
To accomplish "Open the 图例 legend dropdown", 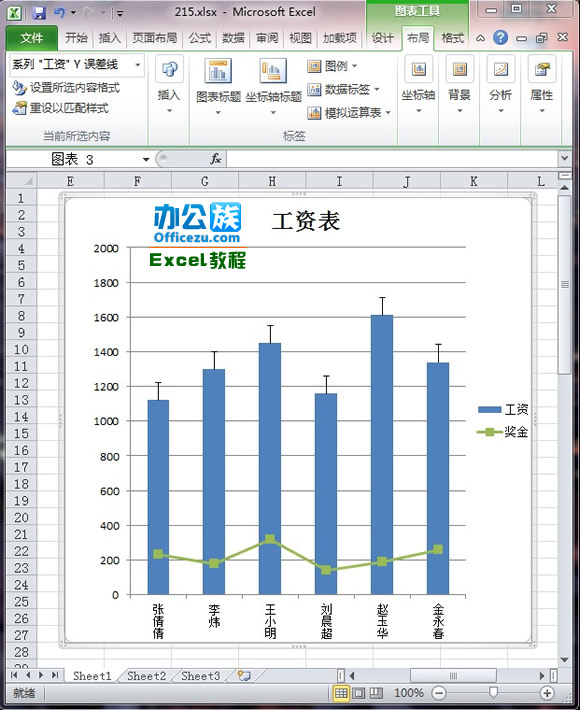I will [x=332, y=67].
